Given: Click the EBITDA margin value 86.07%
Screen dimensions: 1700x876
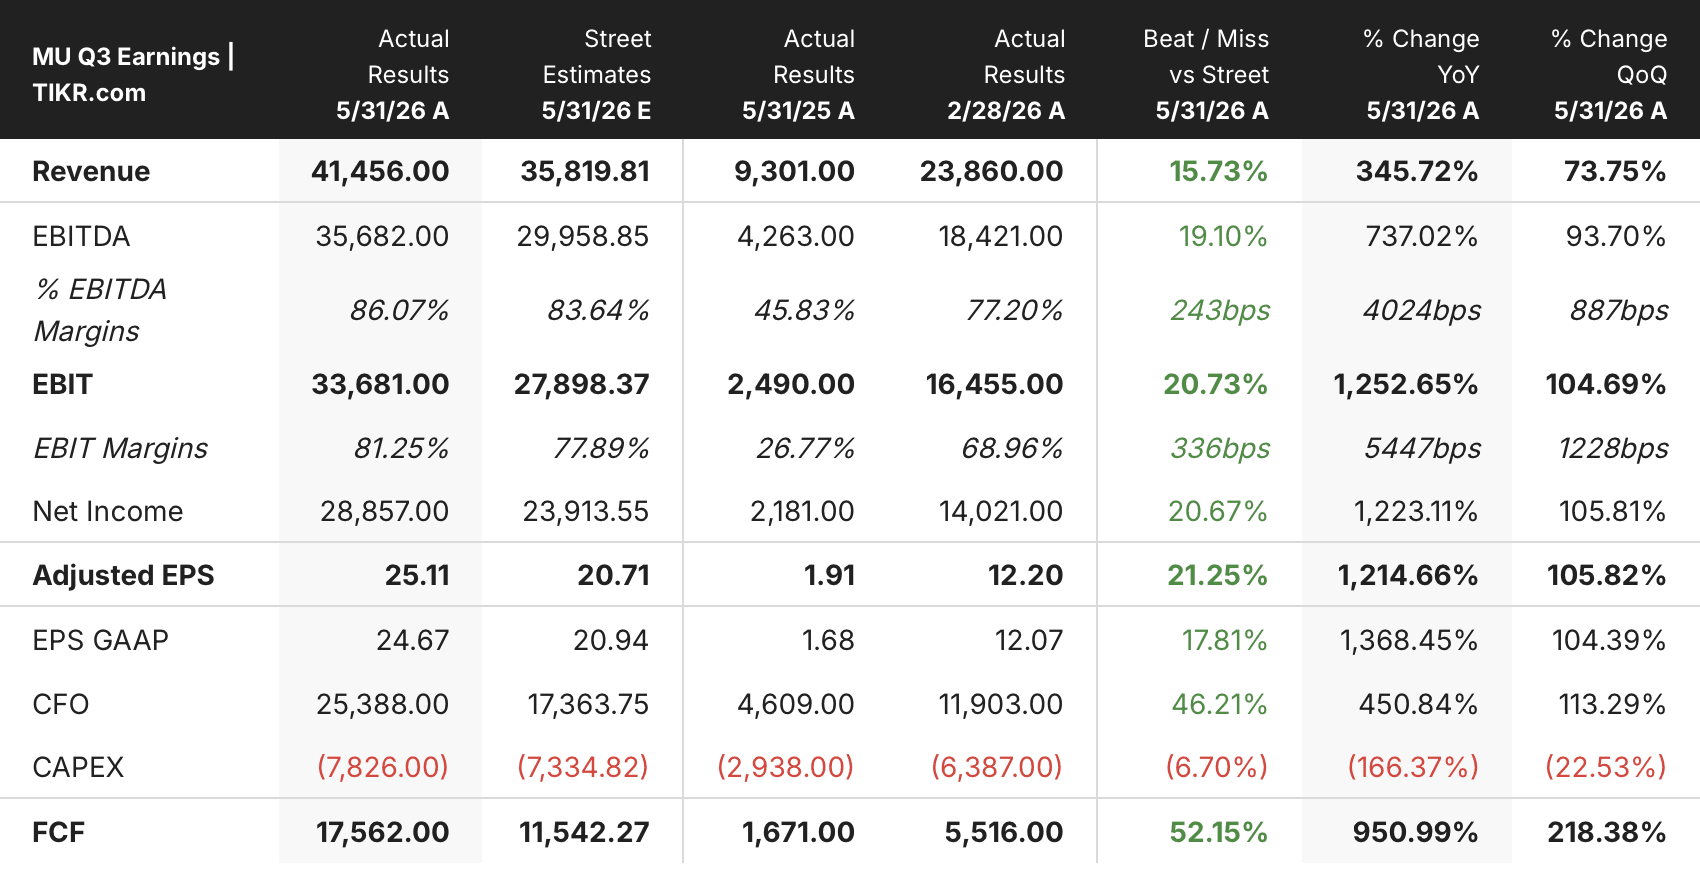Looking at the screenshot, I should [399, 310].
